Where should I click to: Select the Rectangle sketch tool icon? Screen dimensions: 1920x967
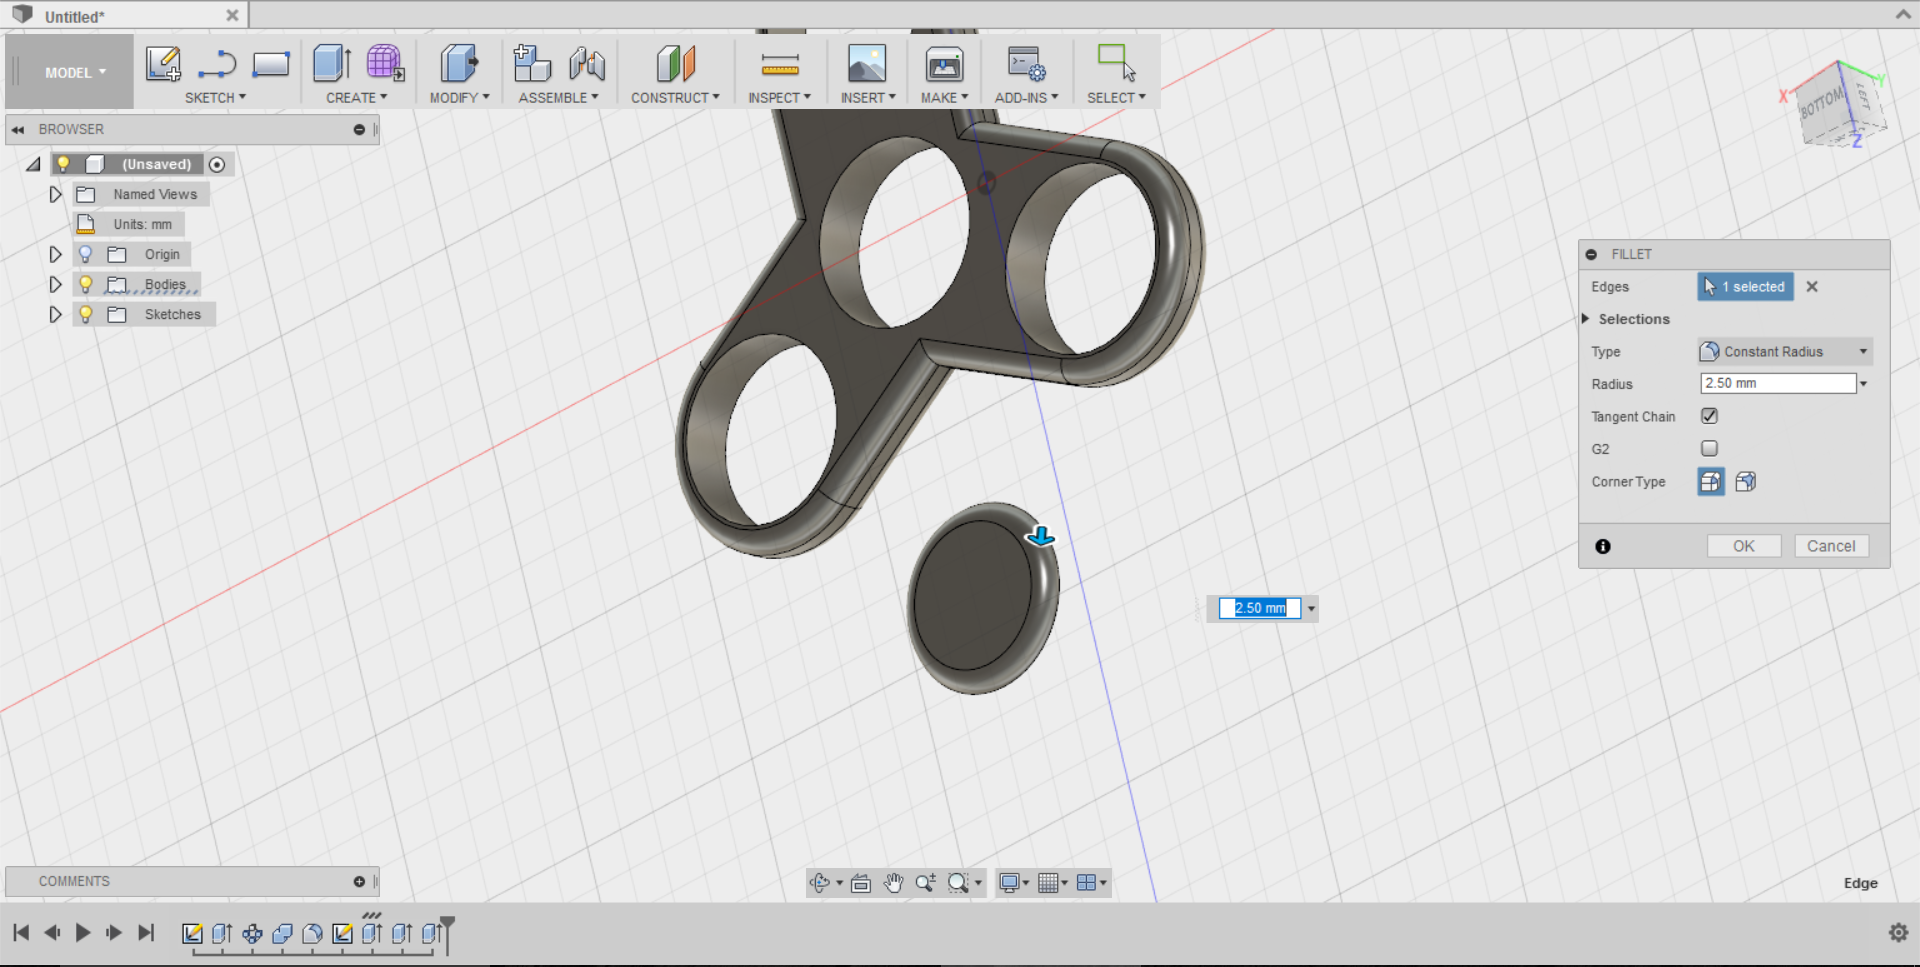point(271,64)
